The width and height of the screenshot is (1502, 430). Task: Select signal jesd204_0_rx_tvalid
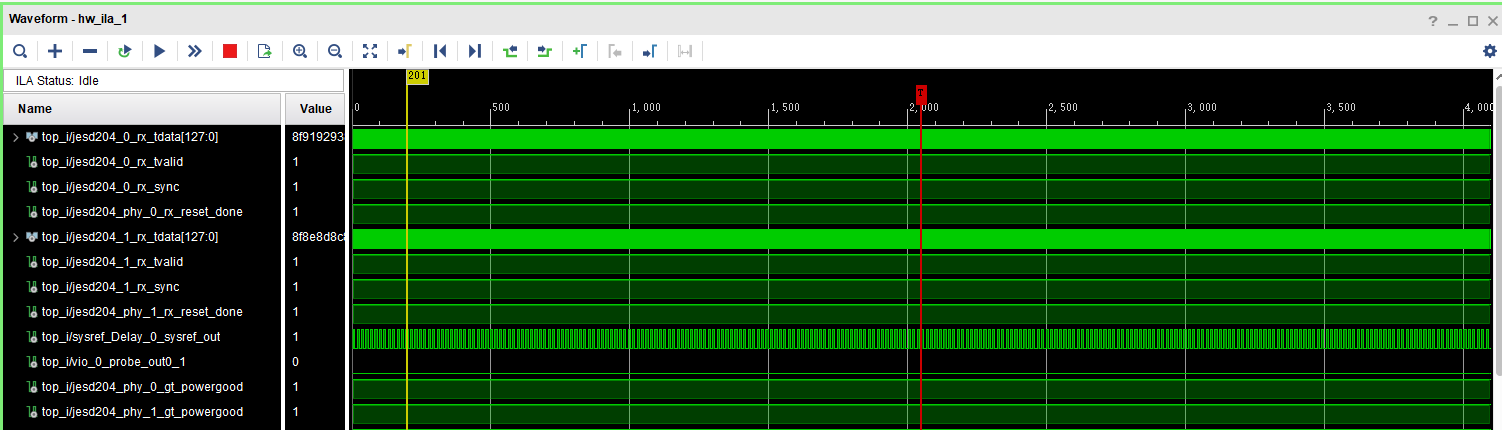click(112, 162)
